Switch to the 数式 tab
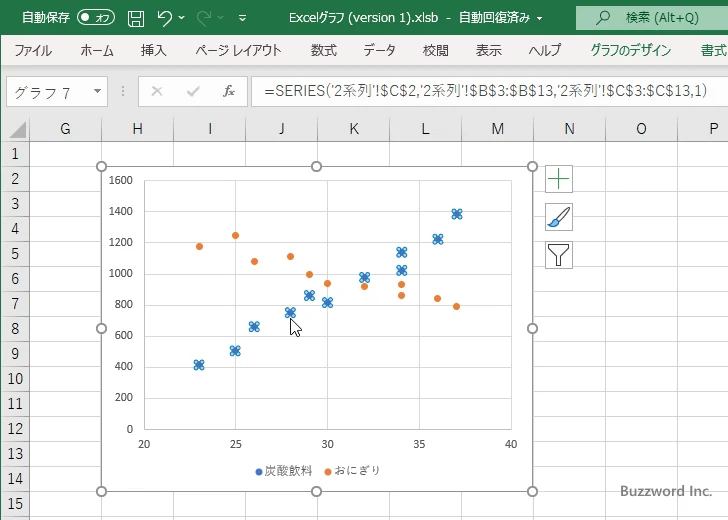This screenshot has width=728, height=520. click(324, 50)
